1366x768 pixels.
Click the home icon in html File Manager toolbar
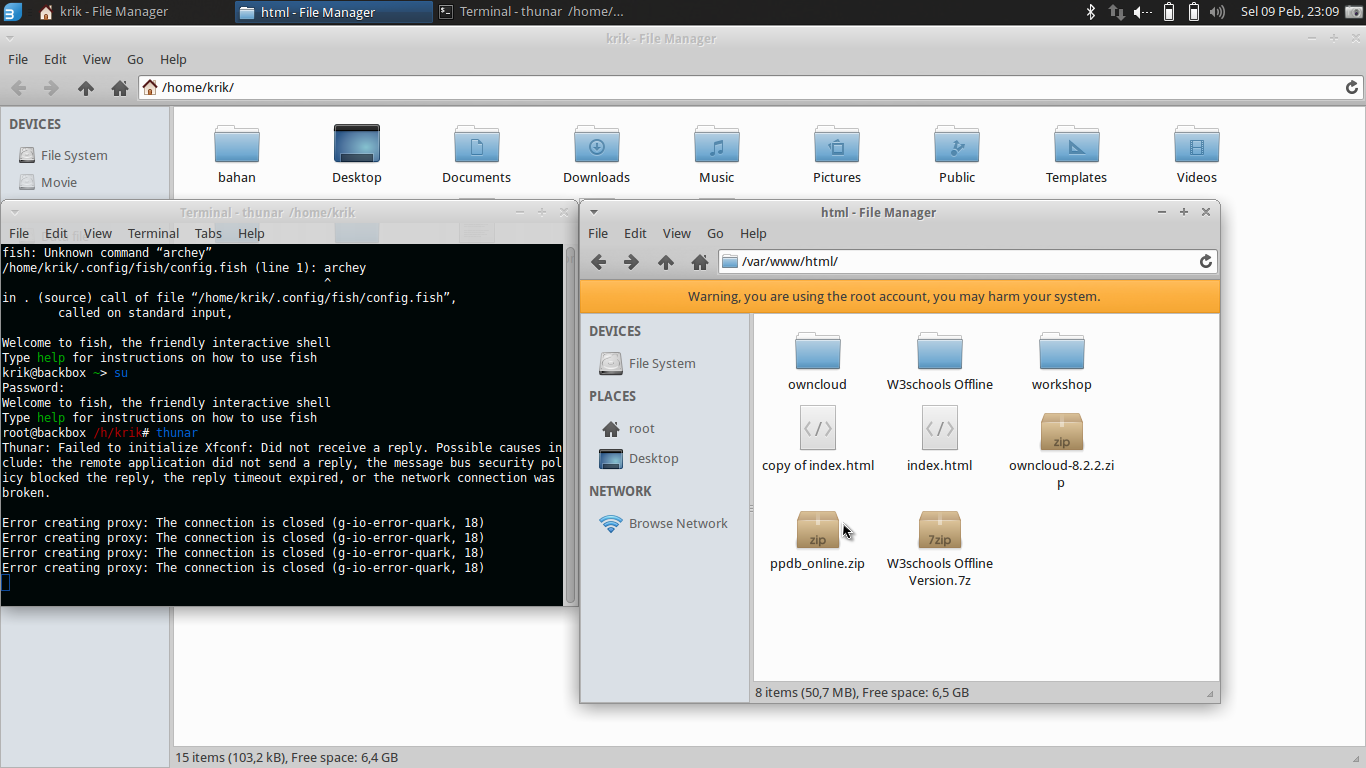point(699,262)
